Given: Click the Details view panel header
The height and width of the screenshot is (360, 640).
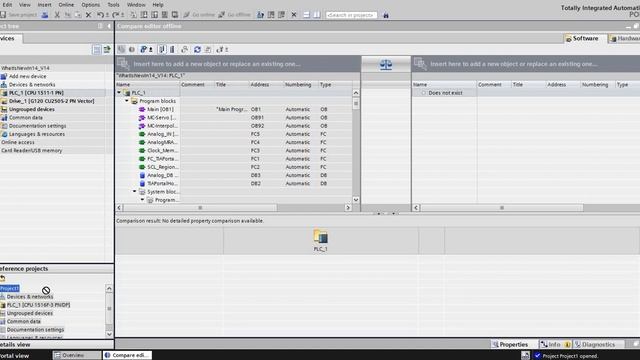Looking at the screenshot, I should click(56, 344).
